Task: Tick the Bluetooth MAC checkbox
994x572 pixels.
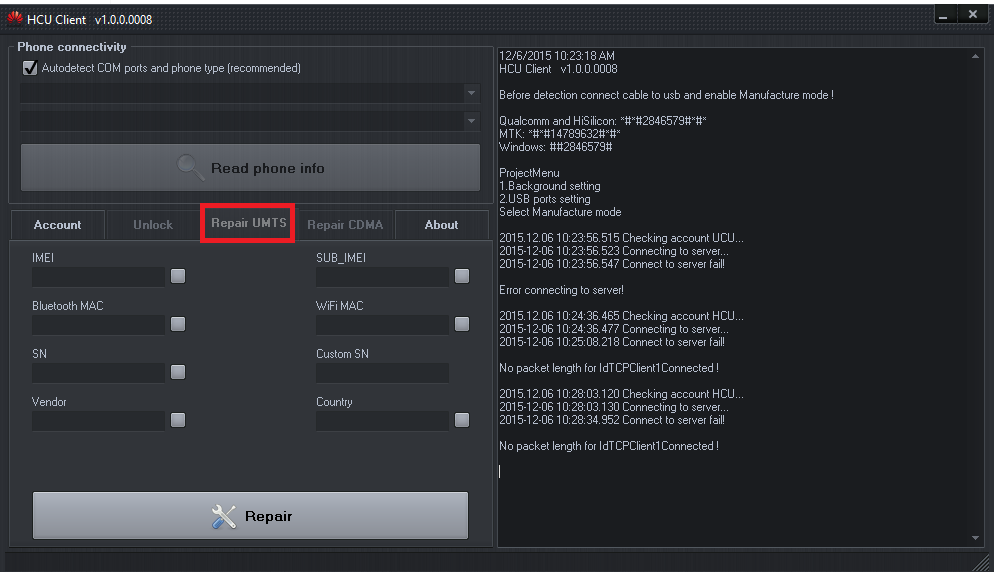Action: pos(178,324)
